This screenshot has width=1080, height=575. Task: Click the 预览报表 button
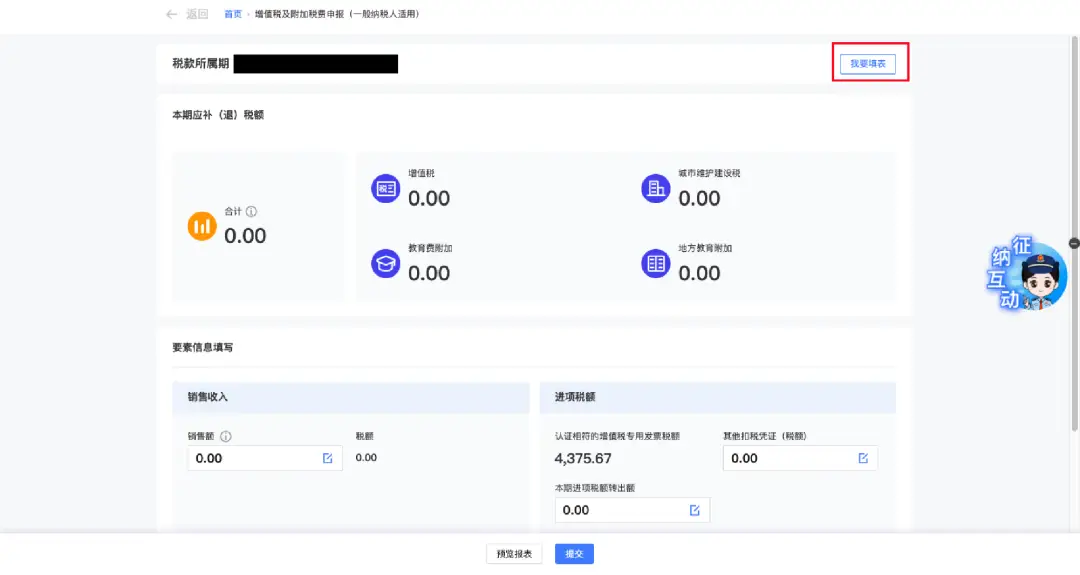click(x=514, y=554)
